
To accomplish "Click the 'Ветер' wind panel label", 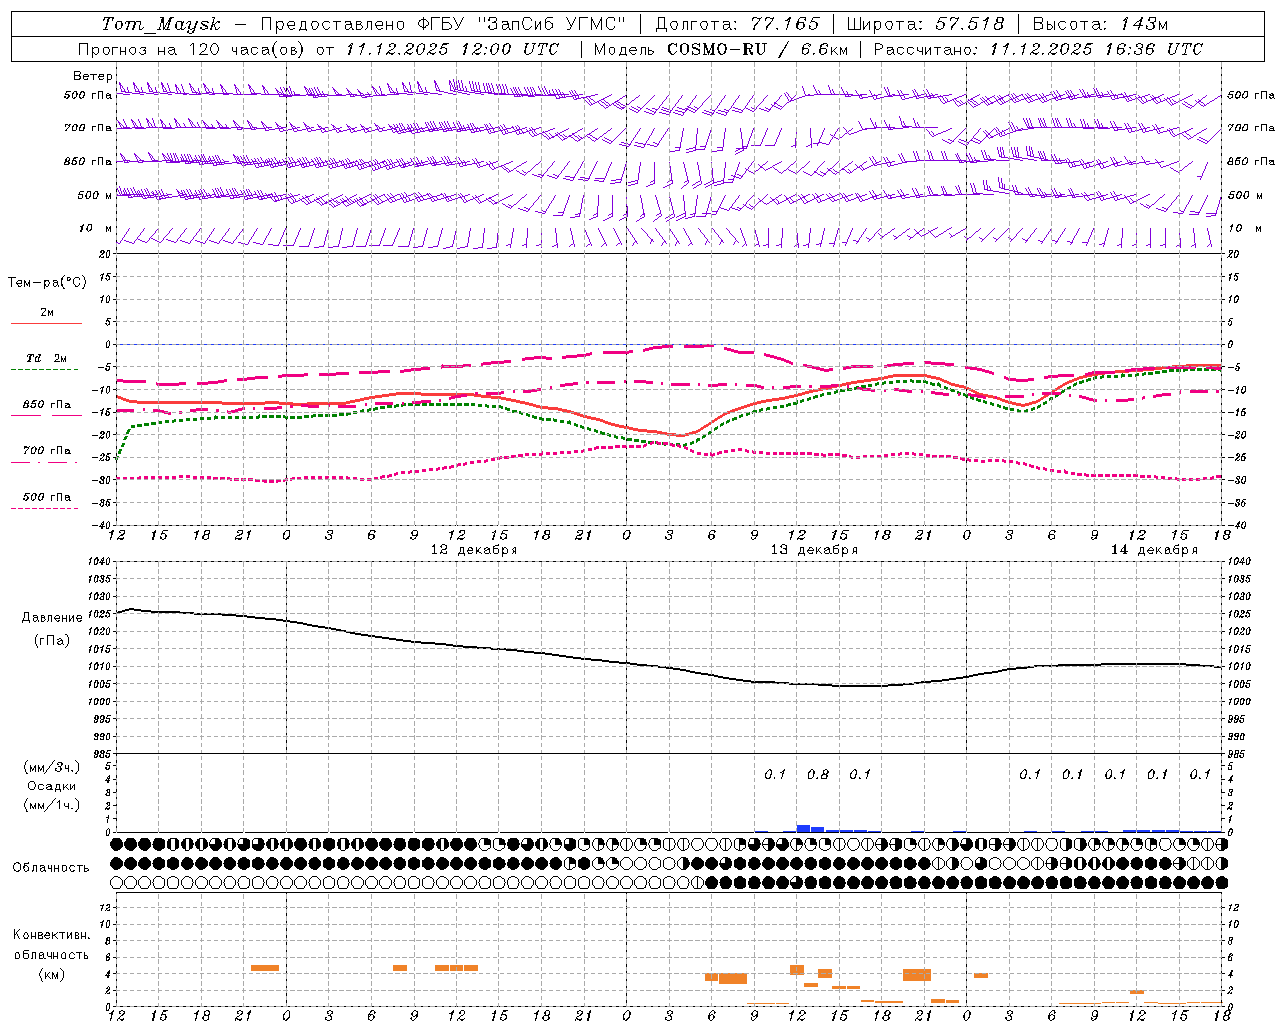I will coord(92,76).
